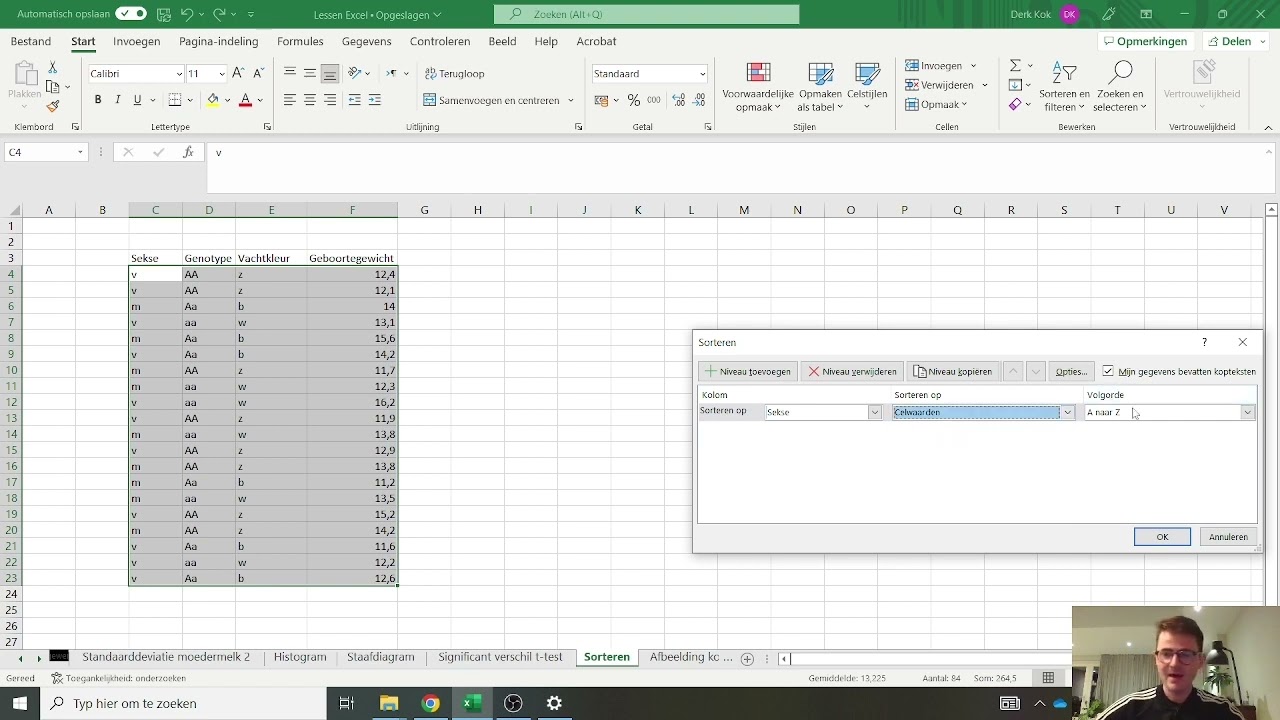Expand the Calibri font name dropdown
Image resolution: width=1280 pixels, height=720 pixels.
coord(179,74)
